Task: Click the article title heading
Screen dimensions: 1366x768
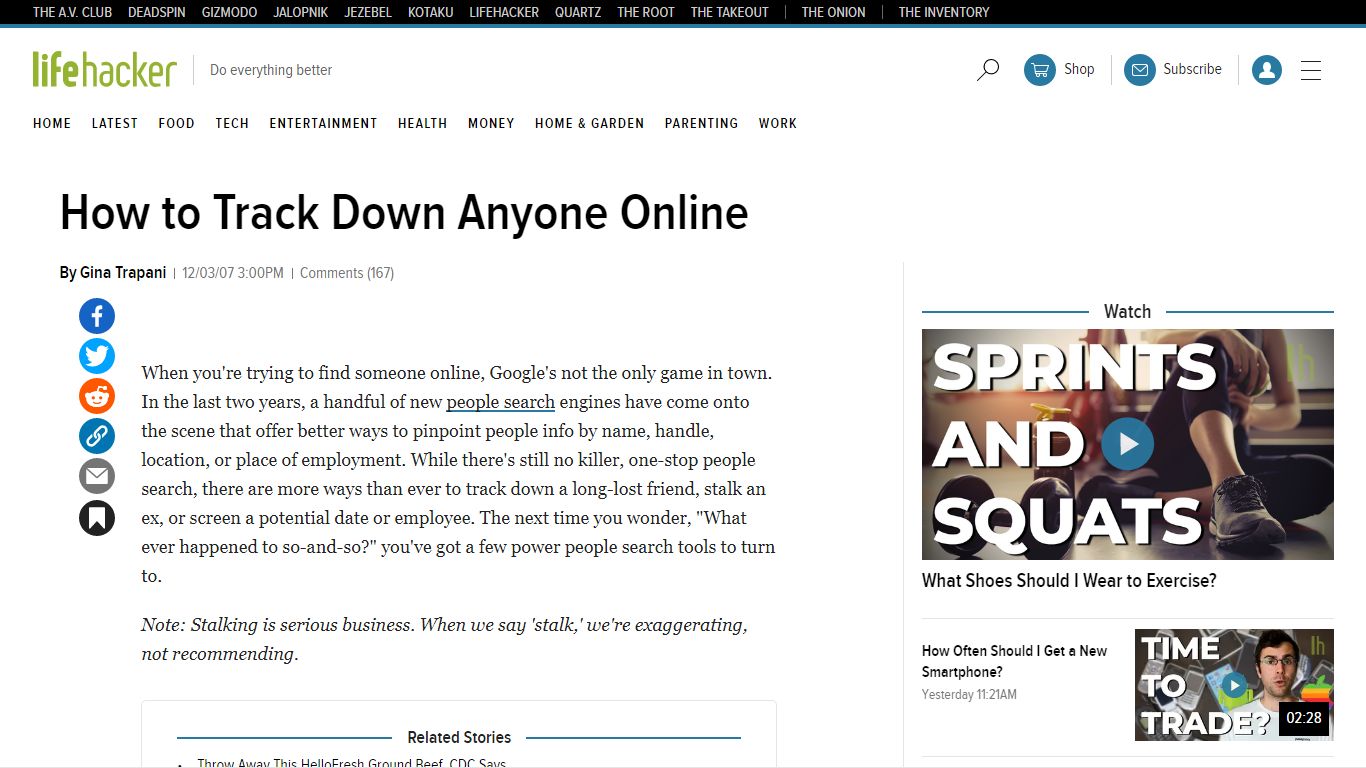Action: (x=404, y=213)
